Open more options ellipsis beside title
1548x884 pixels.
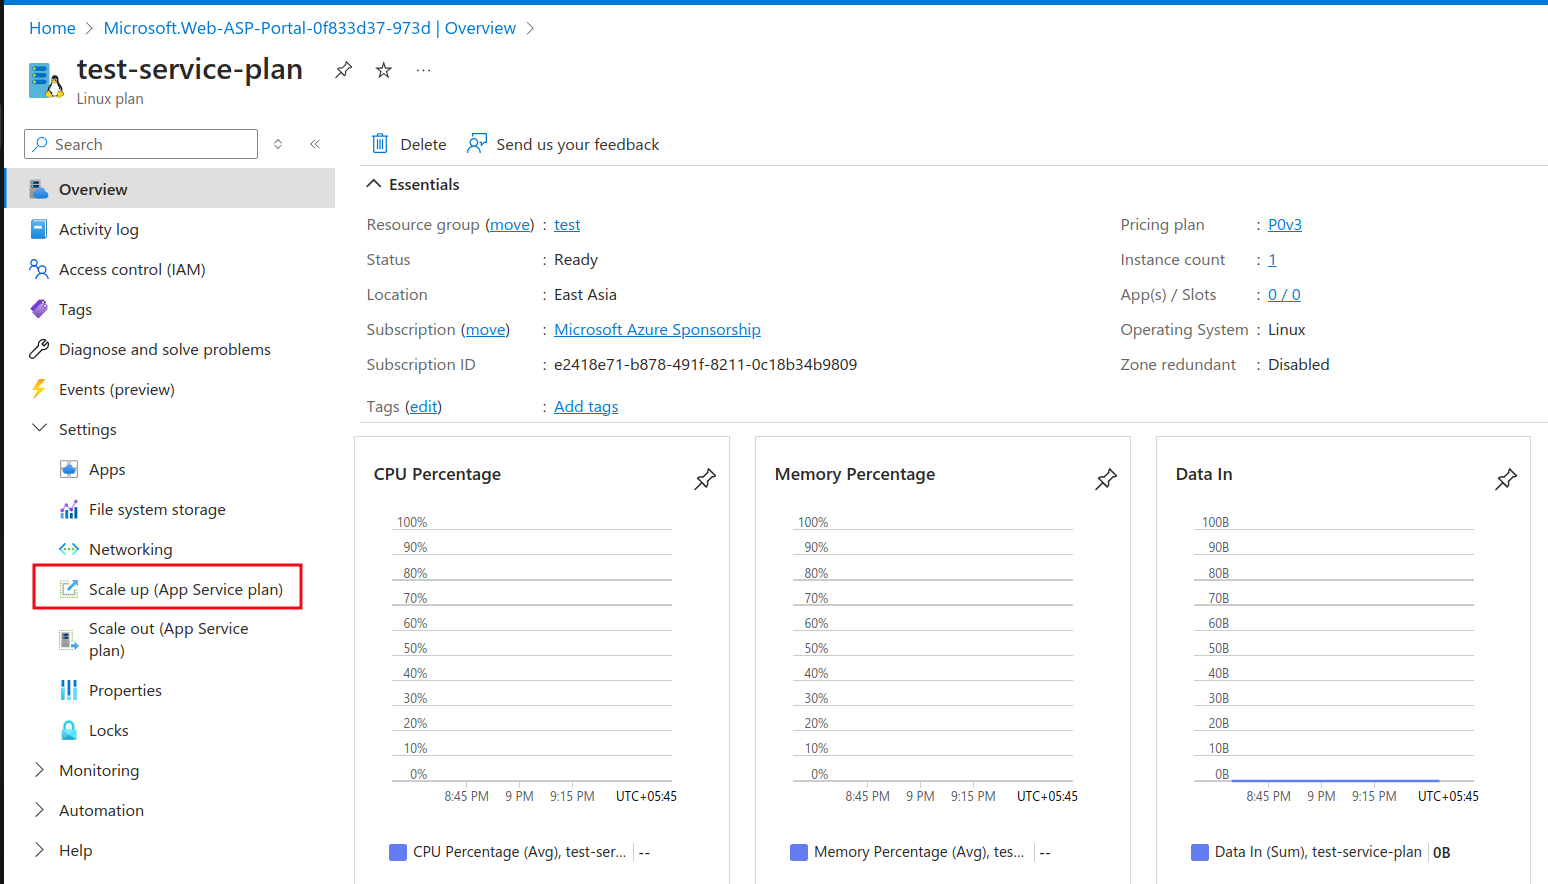424,70
